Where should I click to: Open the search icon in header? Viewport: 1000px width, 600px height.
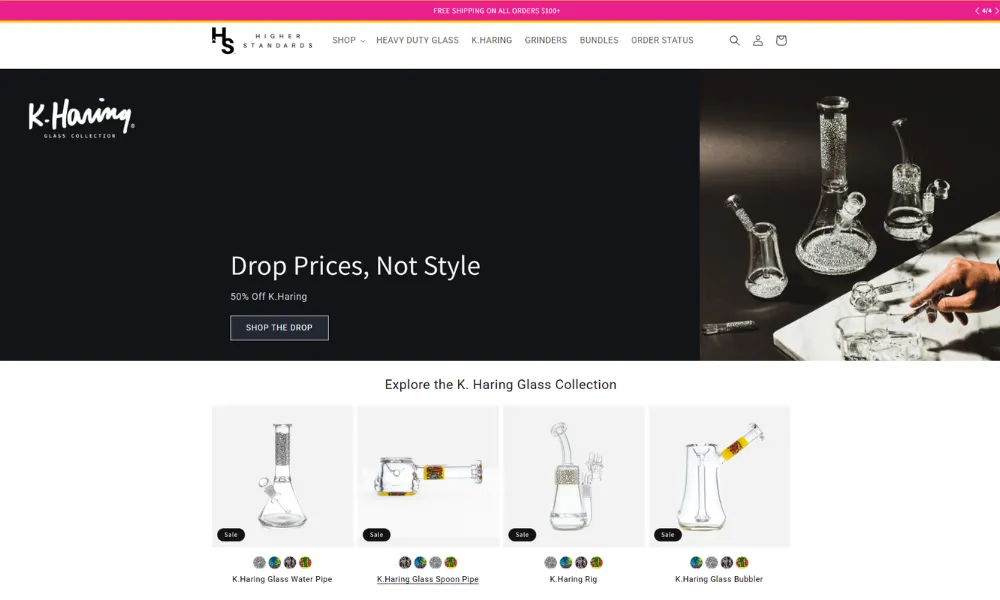pos(734,41)
